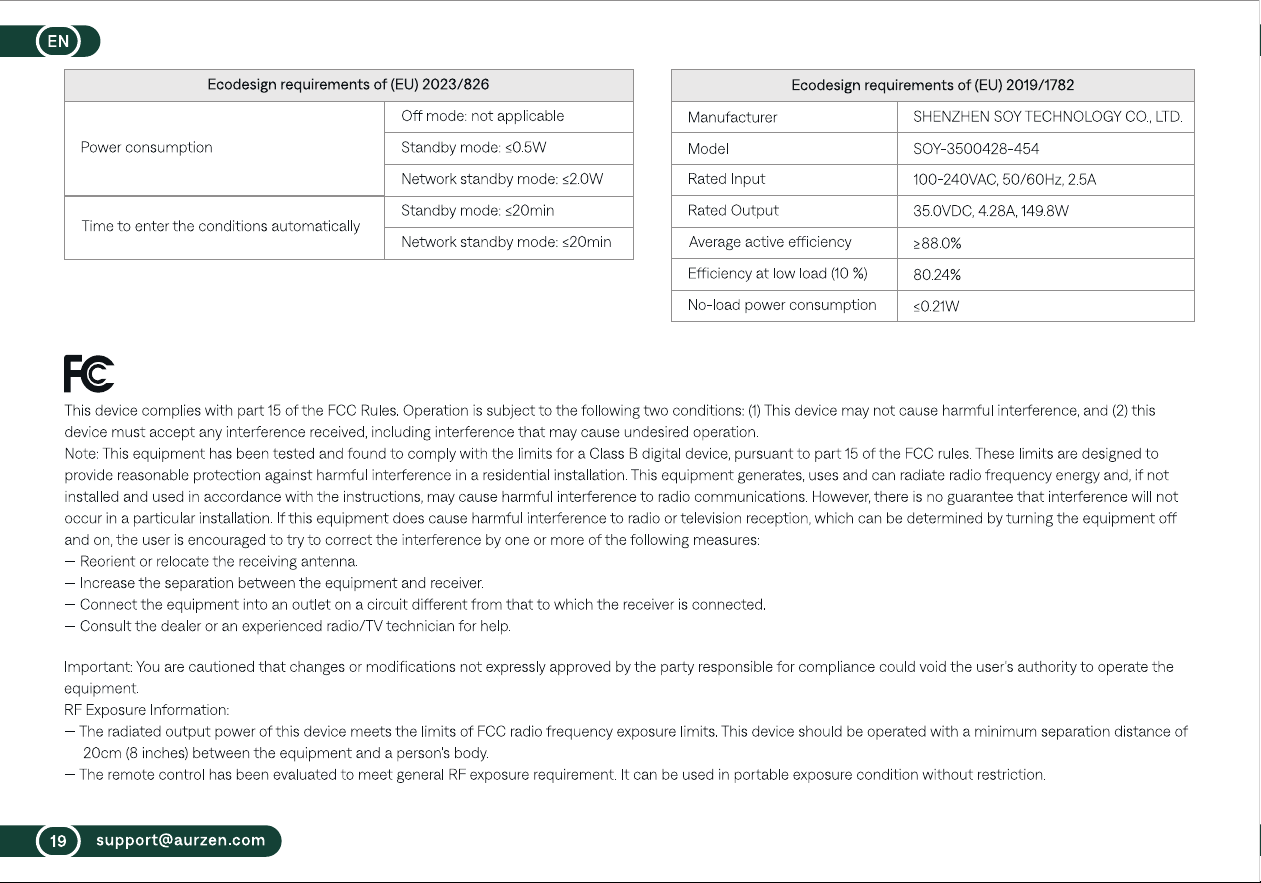Click the page number 19 badge

pos(59,840)
